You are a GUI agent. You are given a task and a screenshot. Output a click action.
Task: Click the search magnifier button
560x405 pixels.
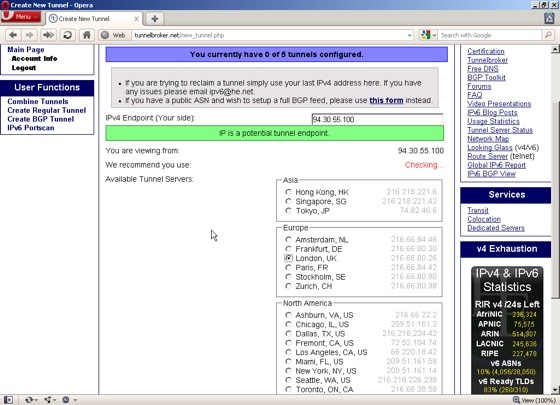click(548, 35)
